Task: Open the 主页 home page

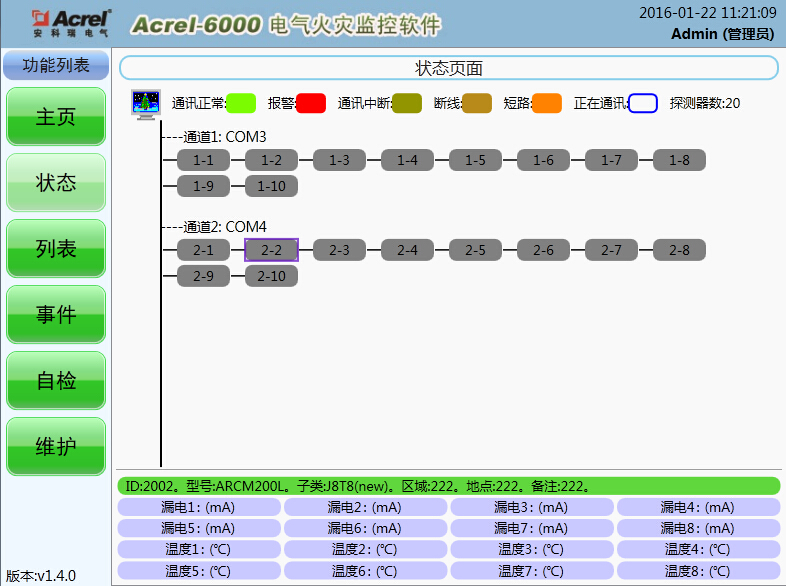Action: (56, 117)
